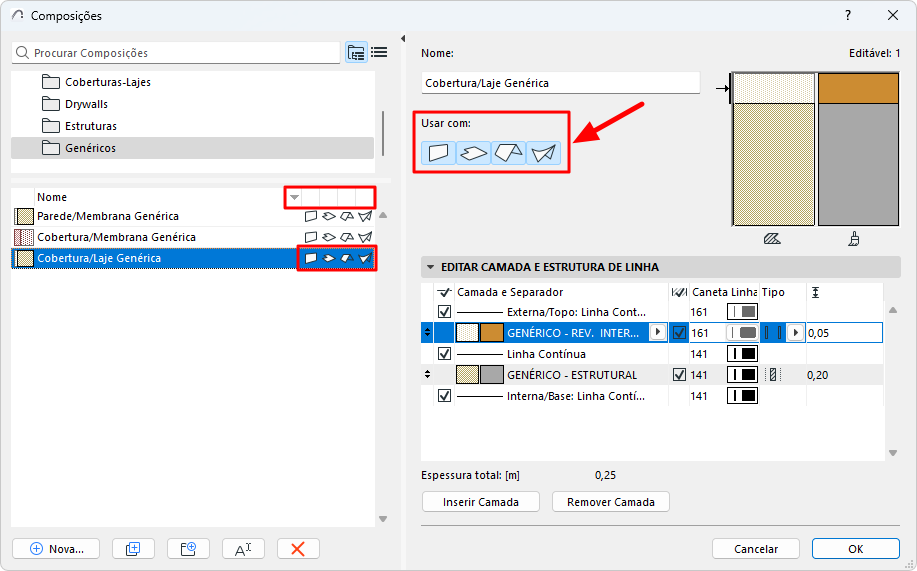Click the Inserir Camada button
Screen dimensions: 917x571
[481, 502]
